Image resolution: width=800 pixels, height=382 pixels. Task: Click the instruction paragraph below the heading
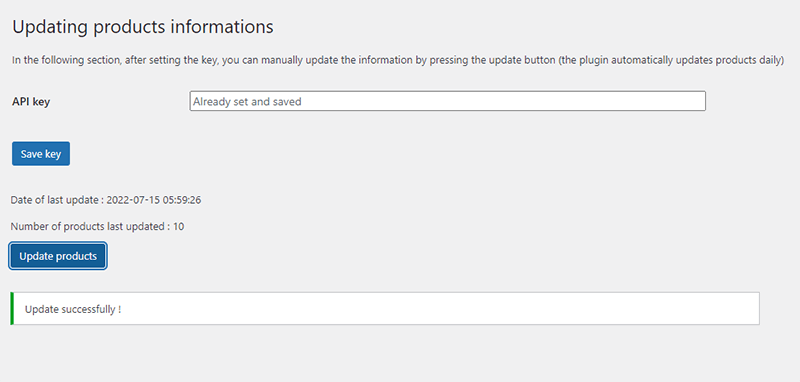click(x=398, y=60)
